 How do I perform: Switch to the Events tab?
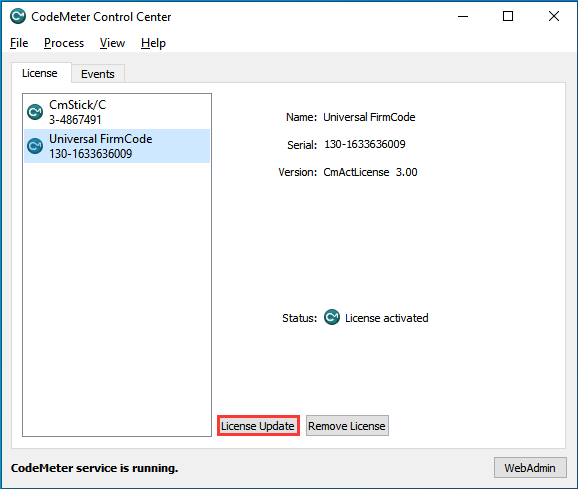[98, 74]
